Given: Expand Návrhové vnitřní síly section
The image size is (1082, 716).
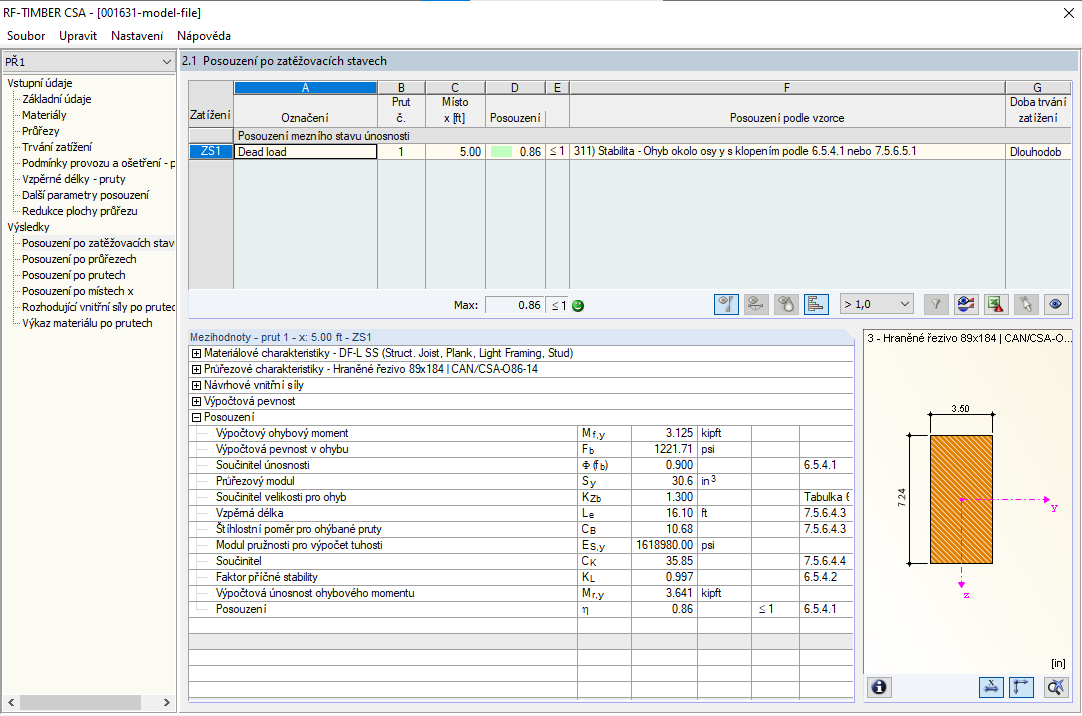Looking at the screenshot, I should pyautogui.click(x=197, y=385).
